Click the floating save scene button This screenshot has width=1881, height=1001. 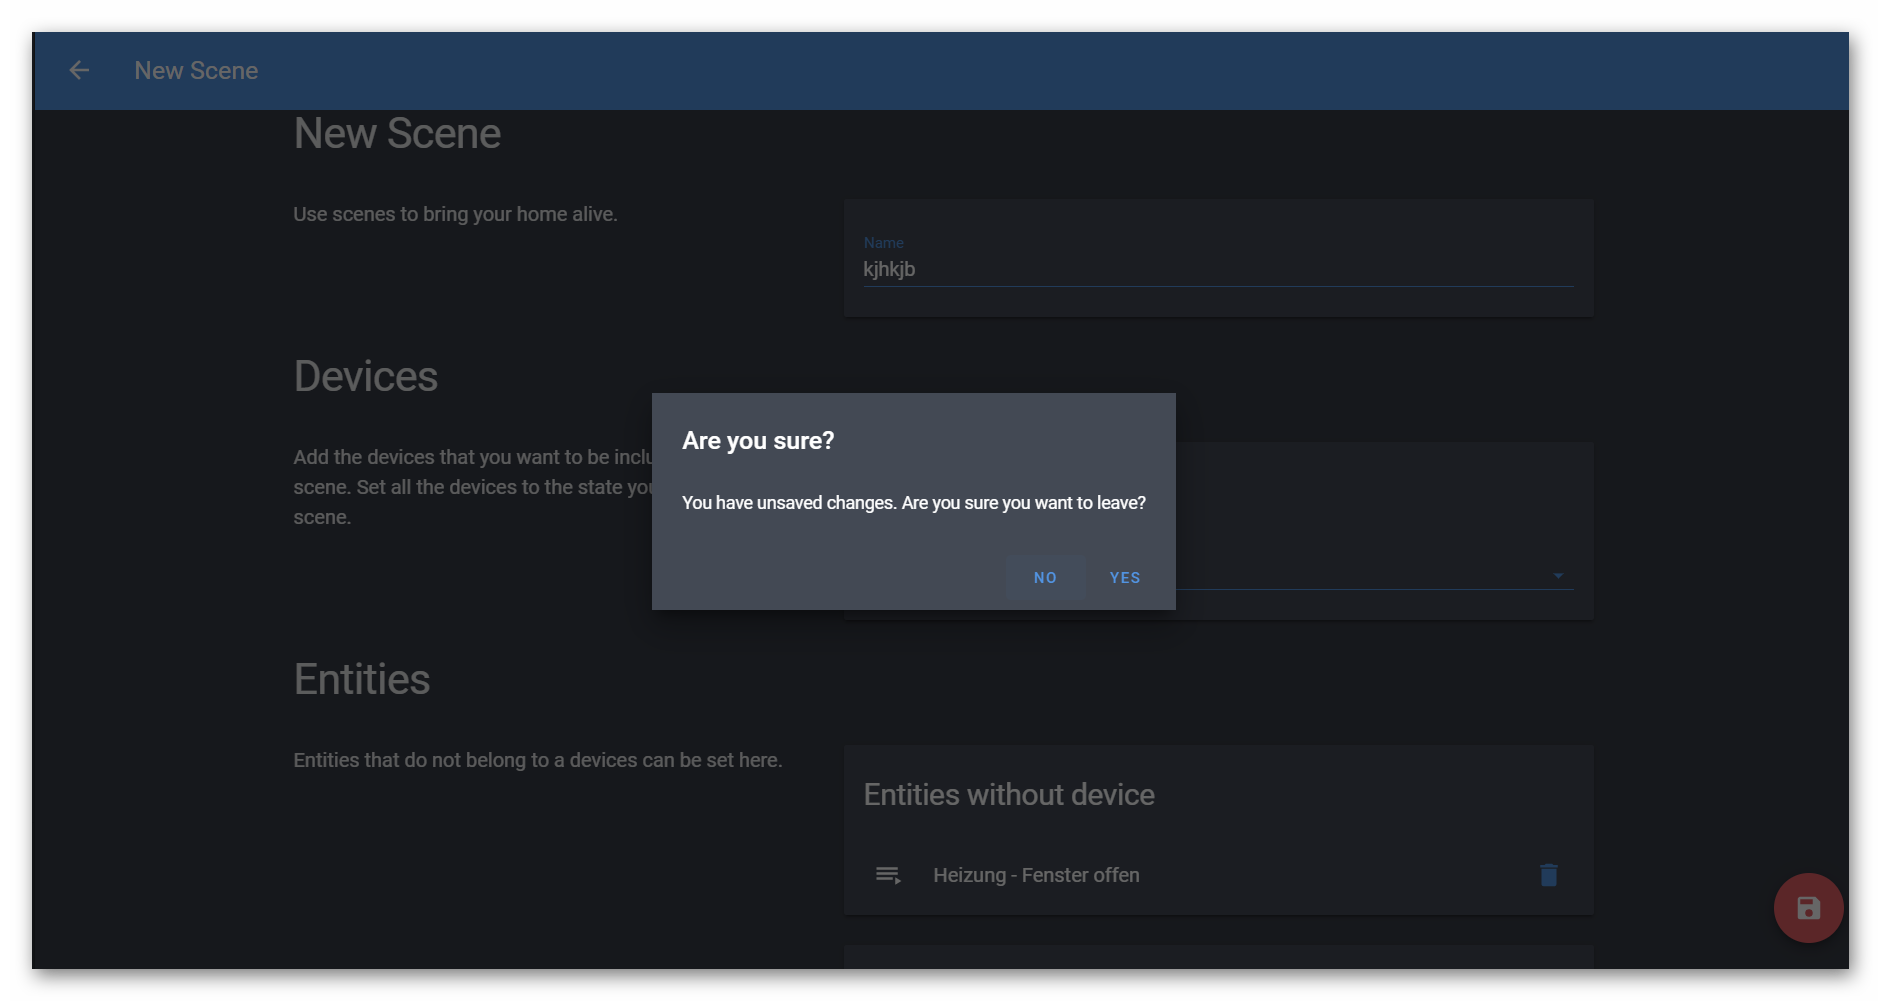pos(1808,908)
